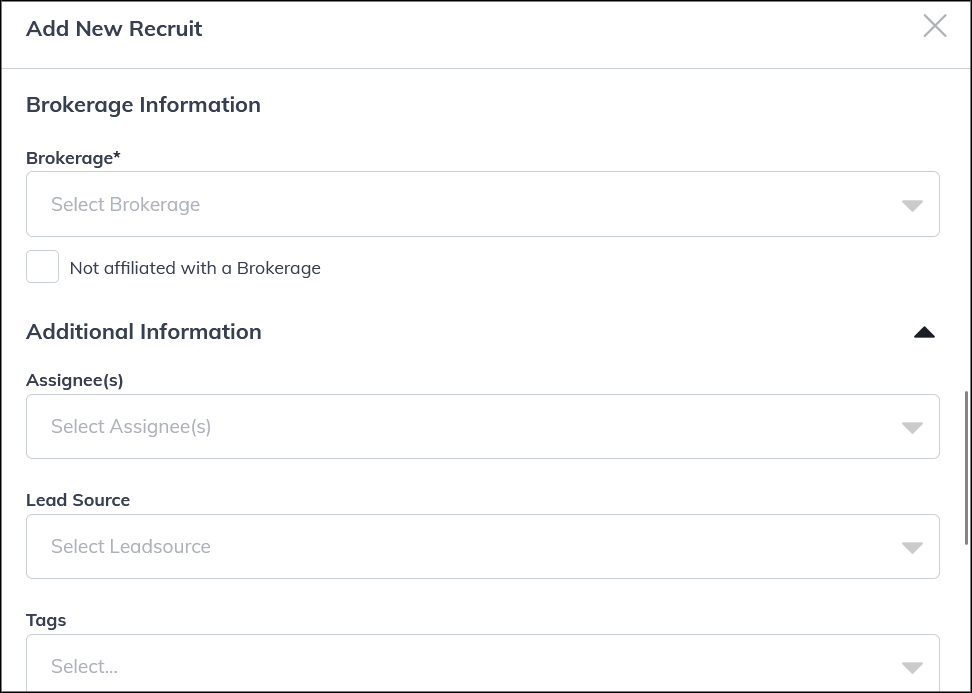Open the Lead Source selector

click(483, 546)
